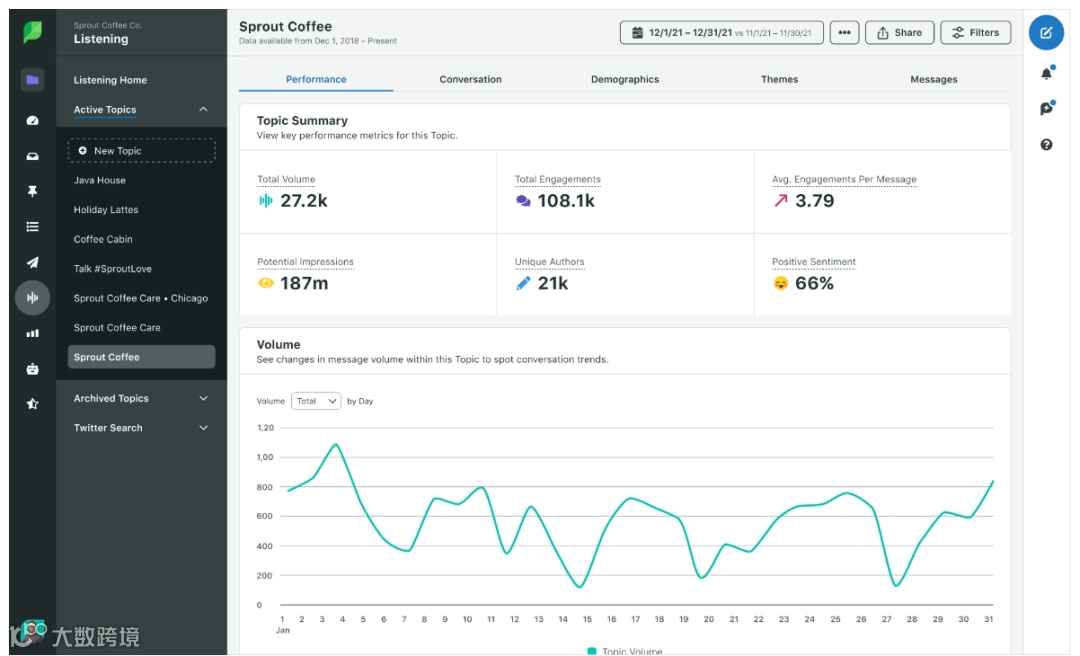Click the Positive Sentiment label
Image resolution: width=1080 pixels, height=656 pixels.
click(813, 262)
